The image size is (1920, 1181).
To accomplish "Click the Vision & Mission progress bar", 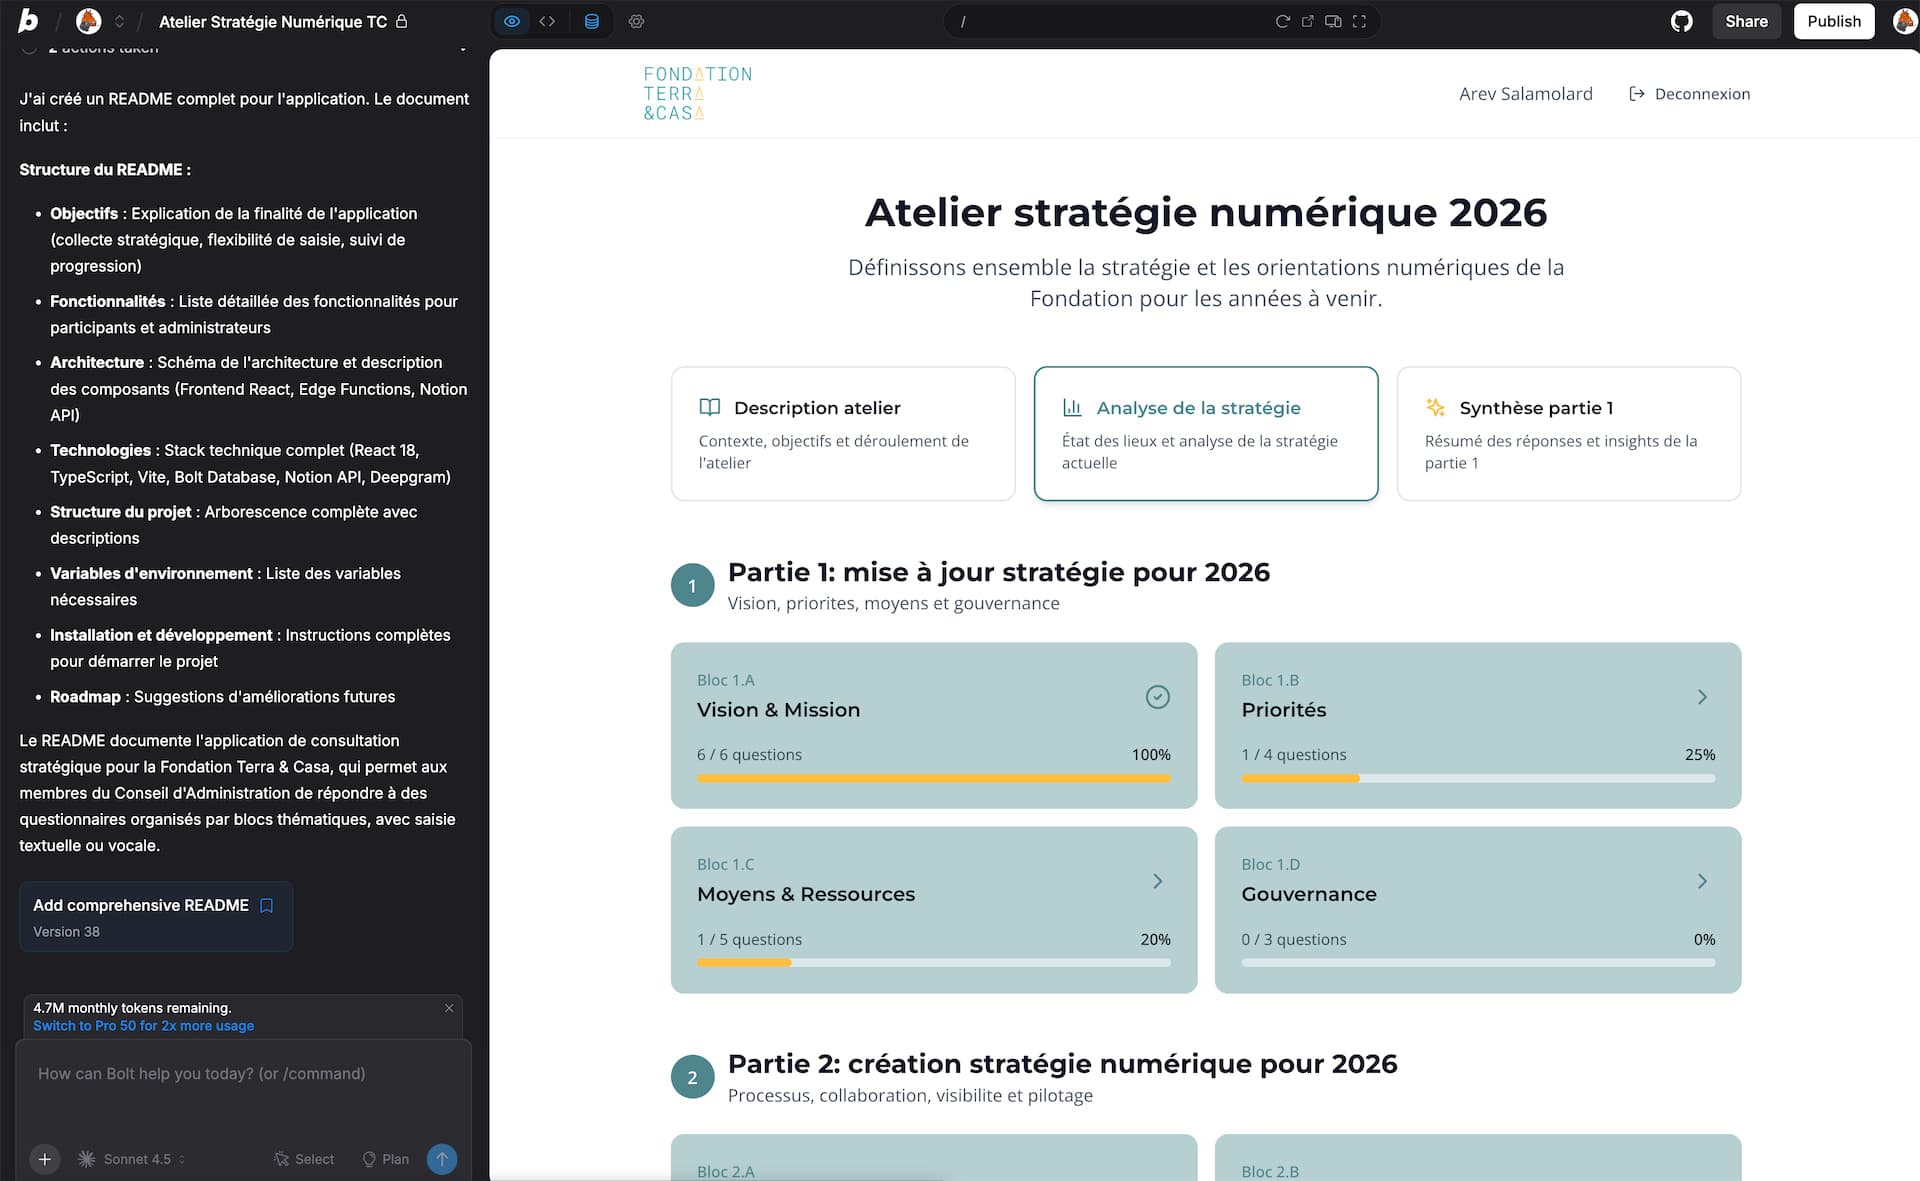I will pyautogui.click(x=933, y=778).
